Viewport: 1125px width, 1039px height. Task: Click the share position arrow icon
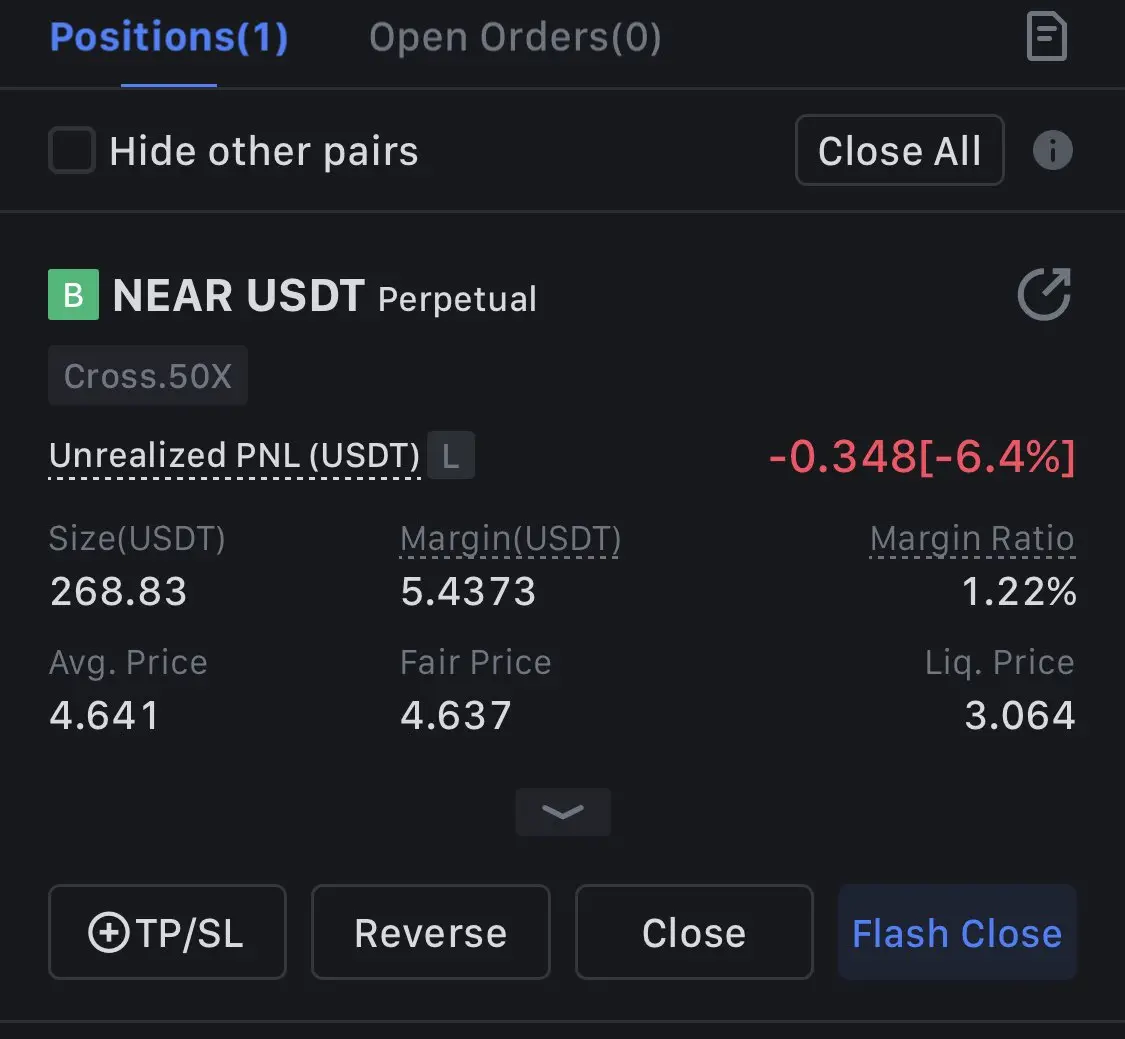coord(1045,294)
